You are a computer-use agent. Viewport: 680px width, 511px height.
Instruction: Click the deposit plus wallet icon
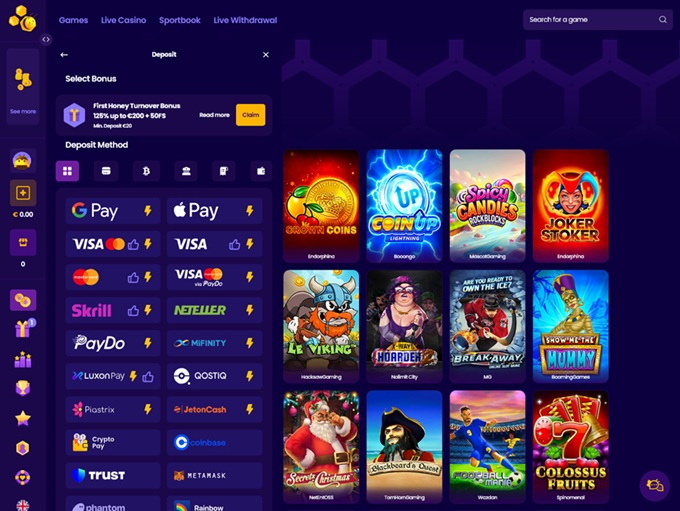[x=23, y=193]
